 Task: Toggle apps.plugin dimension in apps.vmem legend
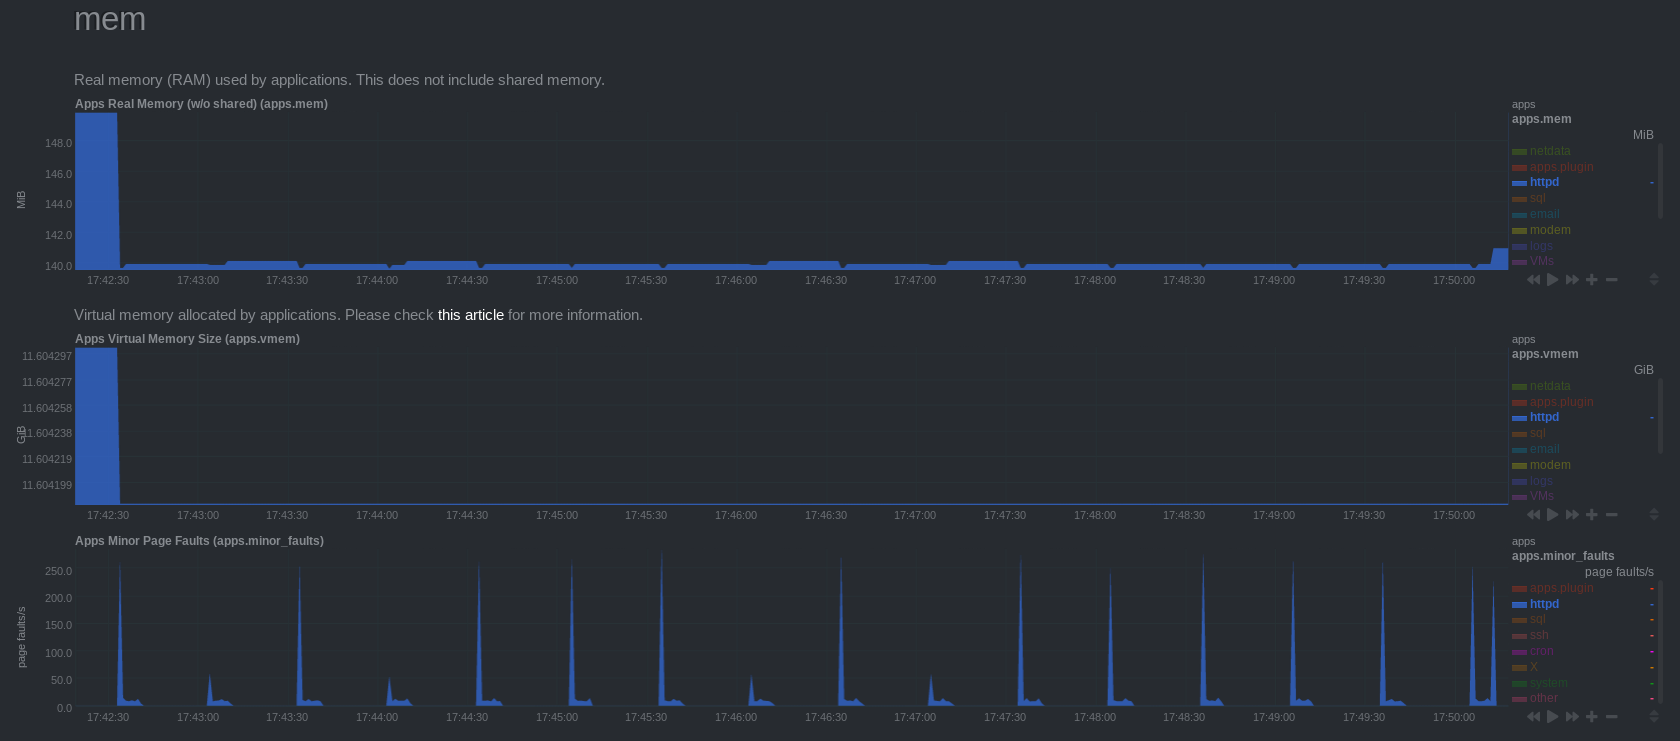tap(1561, 402)
